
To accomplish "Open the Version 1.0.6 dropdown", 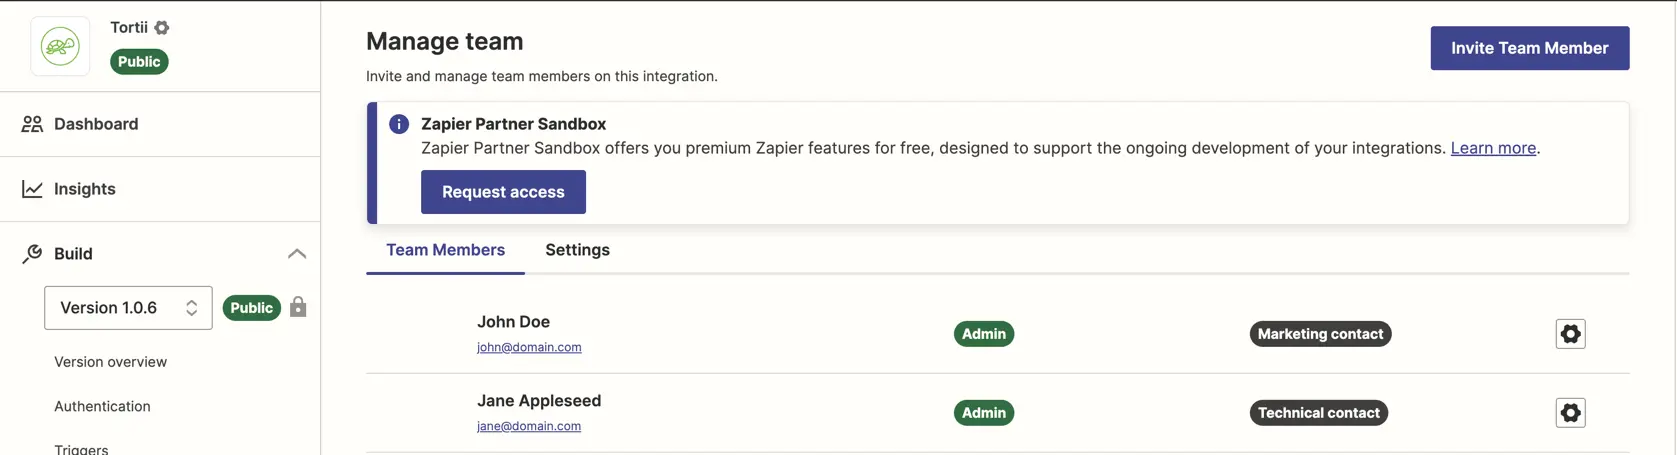I will (128, 308).
